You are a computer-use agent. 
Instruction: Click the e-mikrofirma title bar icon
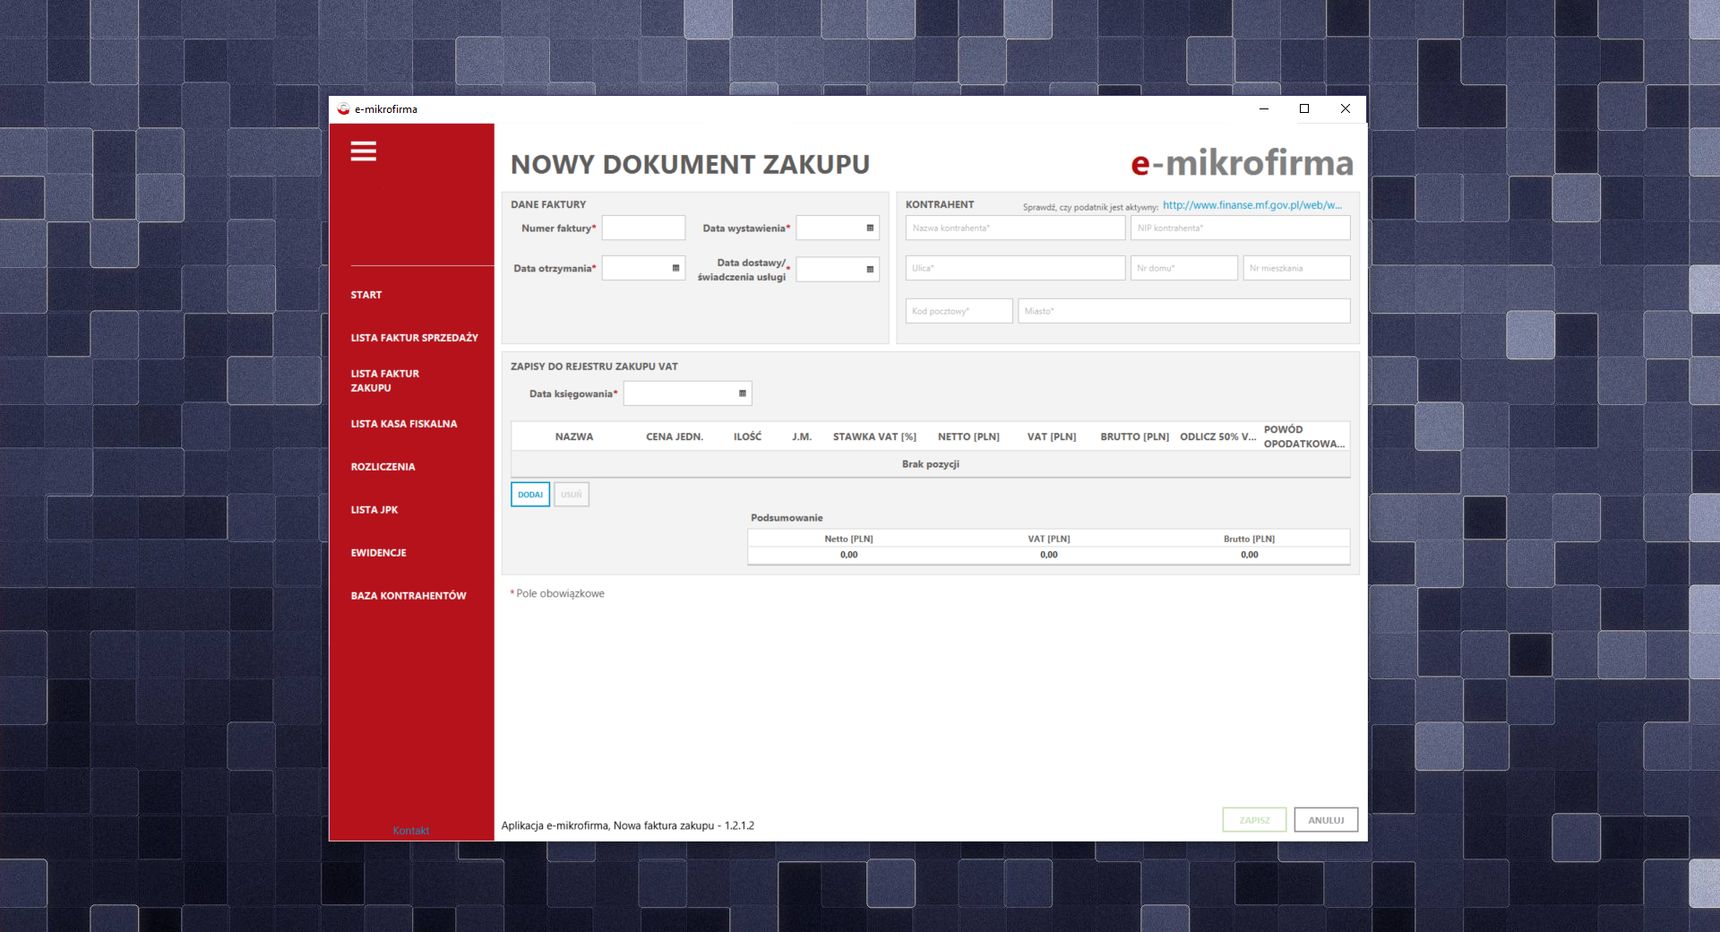(x=343, y=109)
